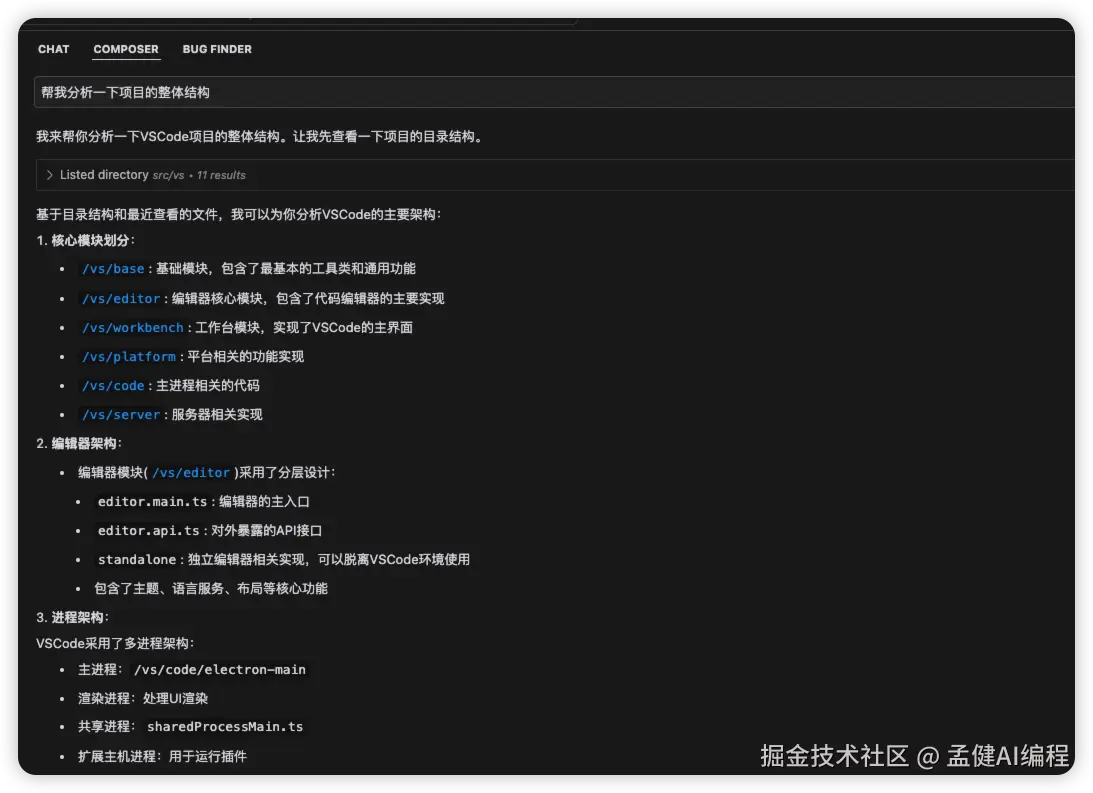
Task: Open the /vs/base path link
Action: (x=114, y=269)
